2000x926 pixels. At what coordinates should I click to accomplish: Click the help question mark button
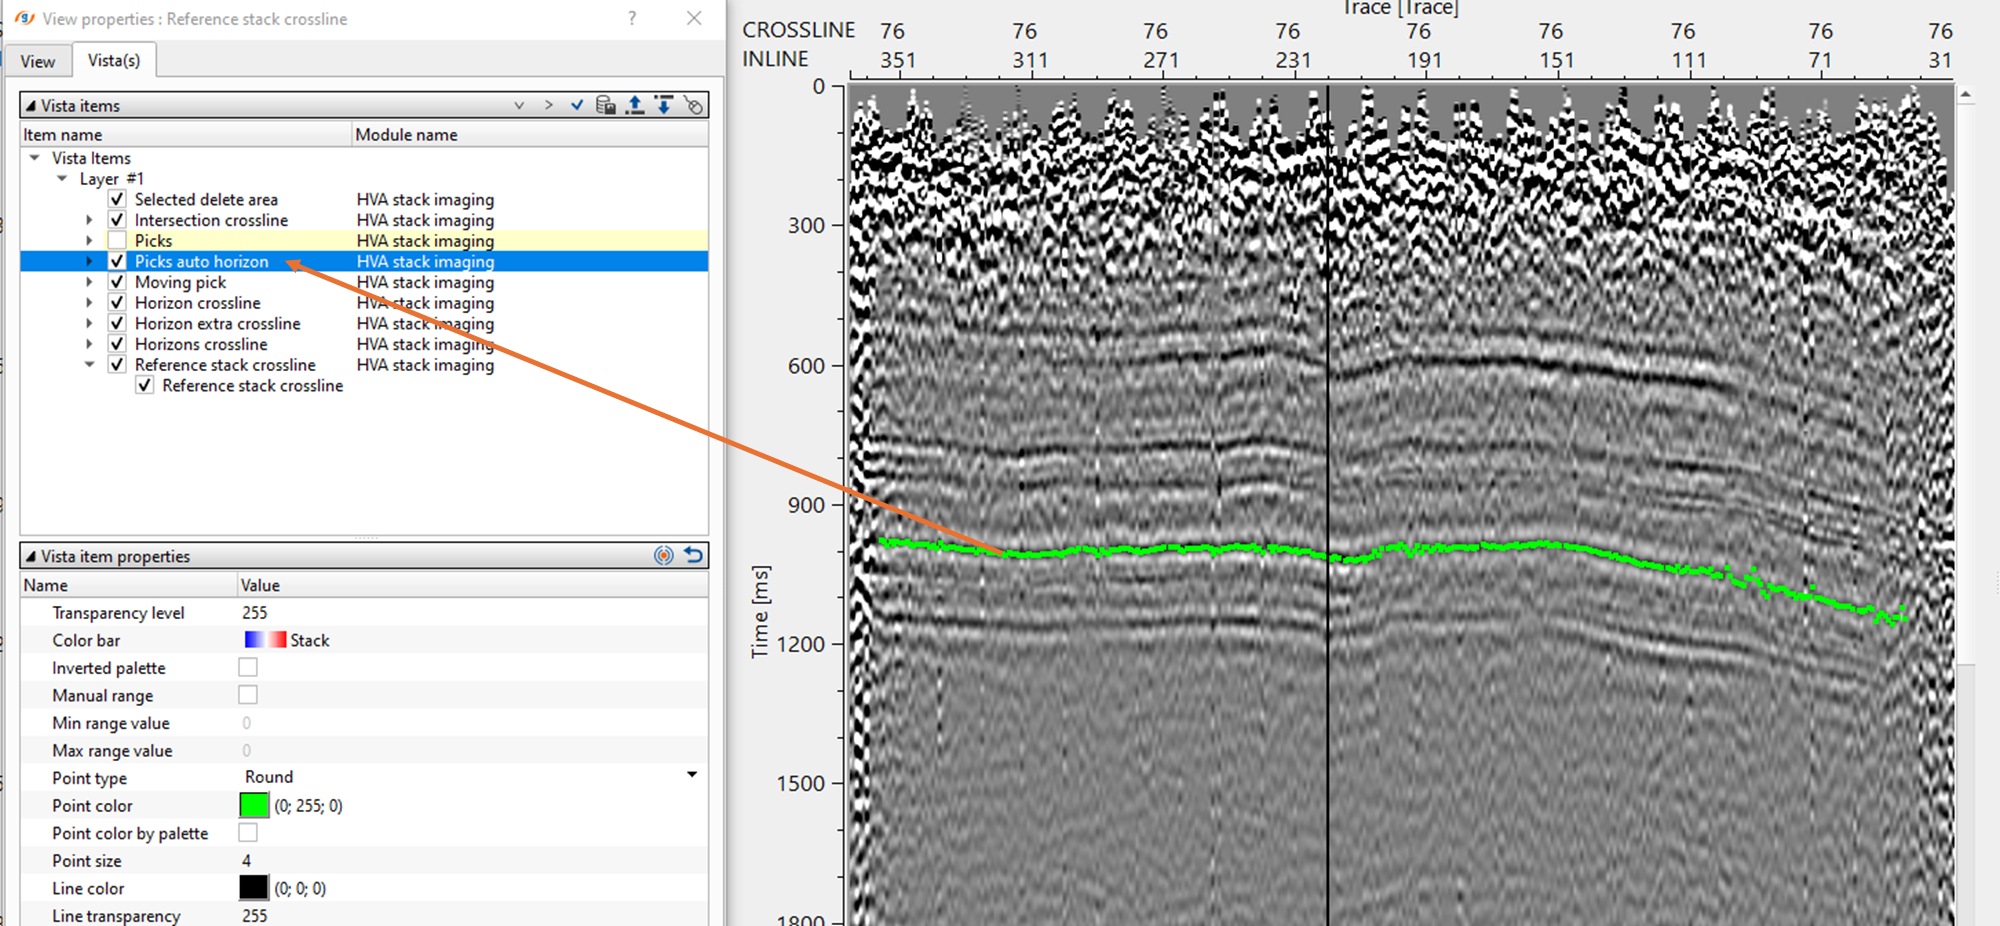click(632, 18)
